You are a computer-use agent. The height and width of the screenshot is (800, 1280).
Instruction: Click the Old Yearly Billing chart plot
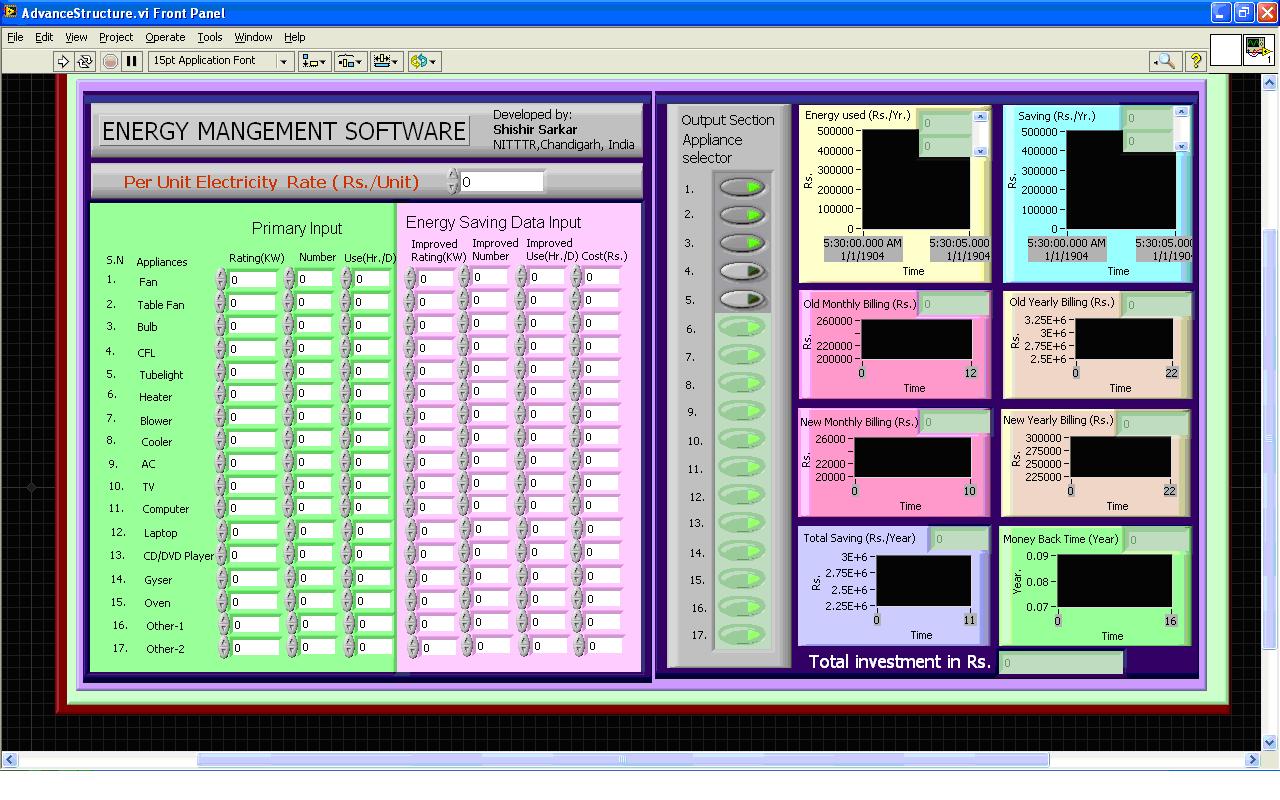1124,340
